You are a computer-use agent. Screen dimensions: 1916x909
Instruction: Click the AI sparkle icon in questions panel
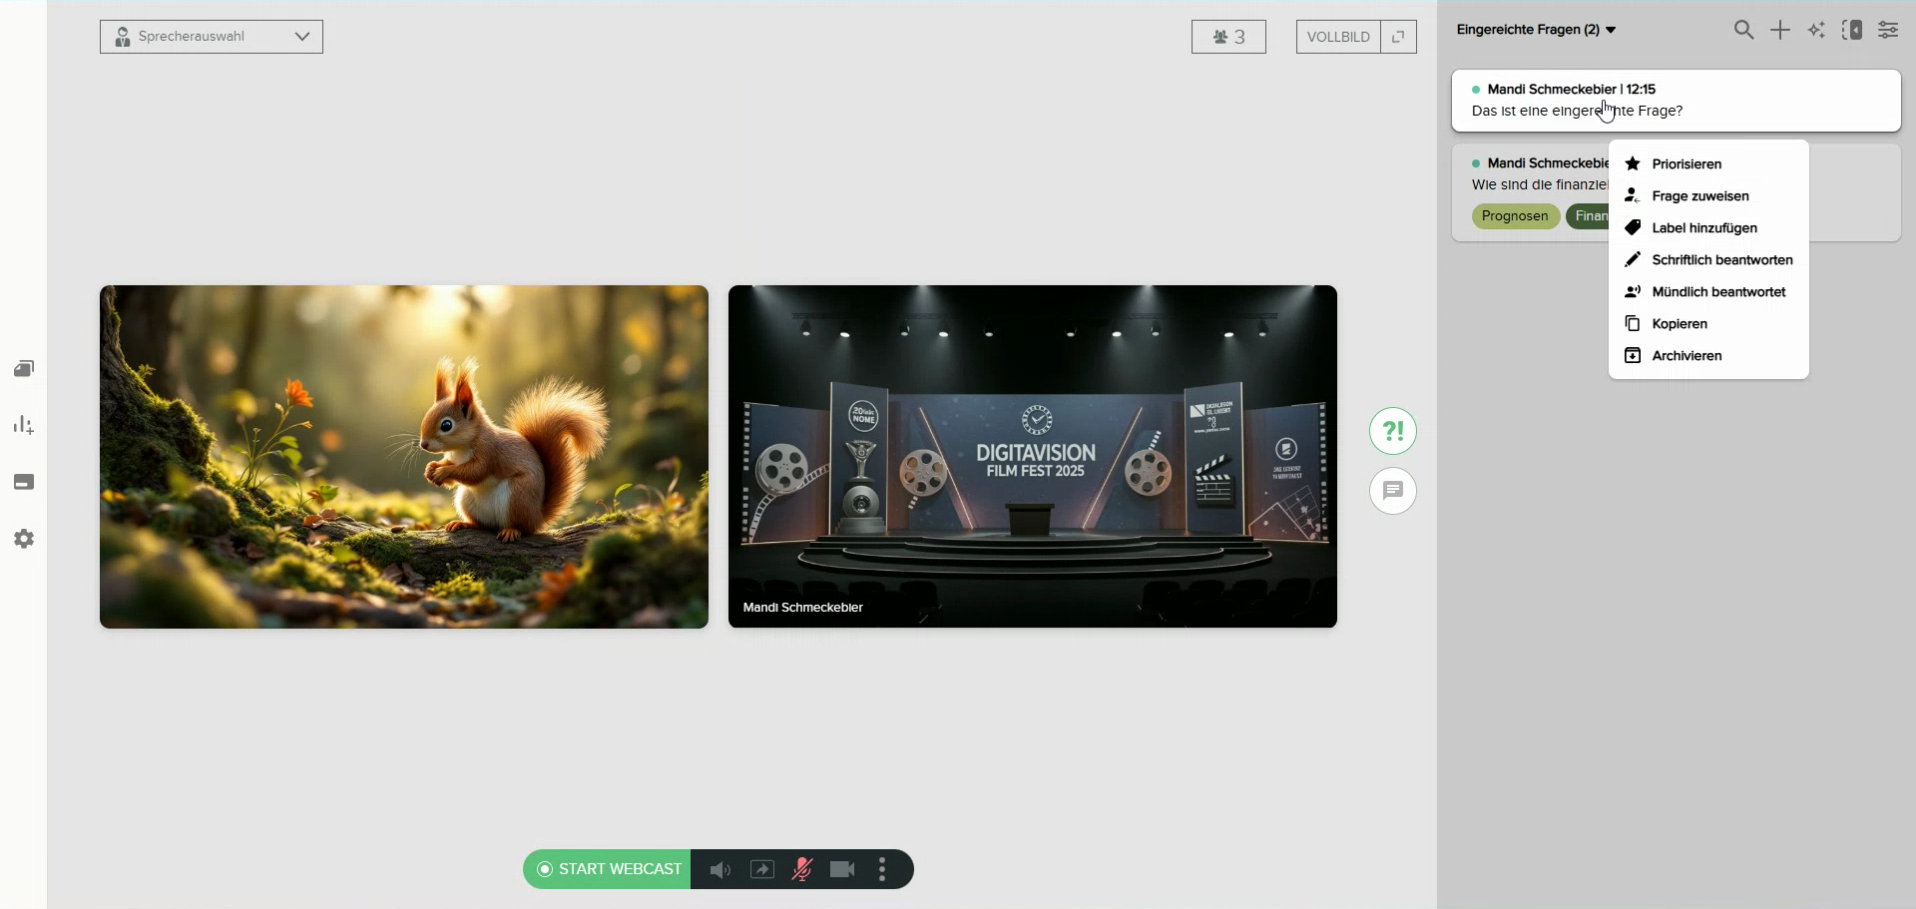tap(1816, 31)
